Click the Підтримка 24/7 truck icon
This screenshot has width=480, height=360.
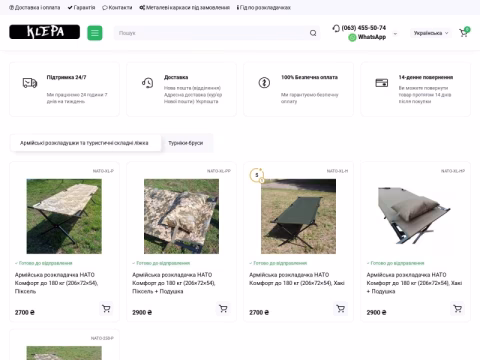coord(30,83)
